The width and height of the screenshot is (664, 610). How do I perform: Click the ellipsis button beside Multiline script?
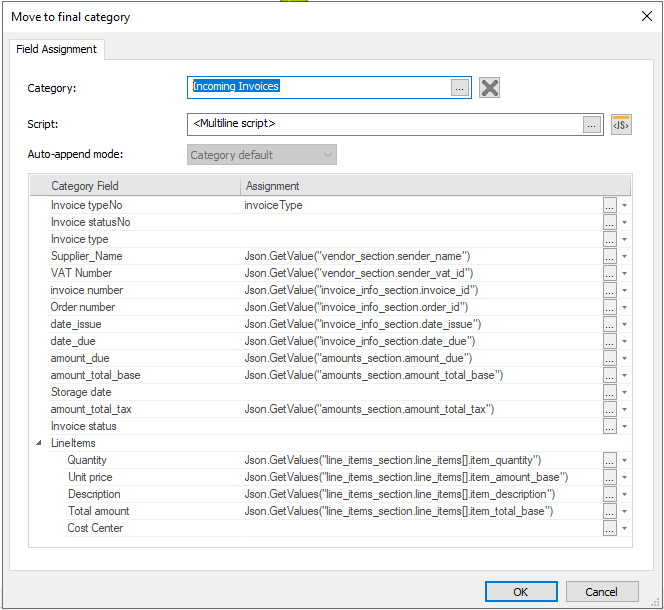[591, 125]
